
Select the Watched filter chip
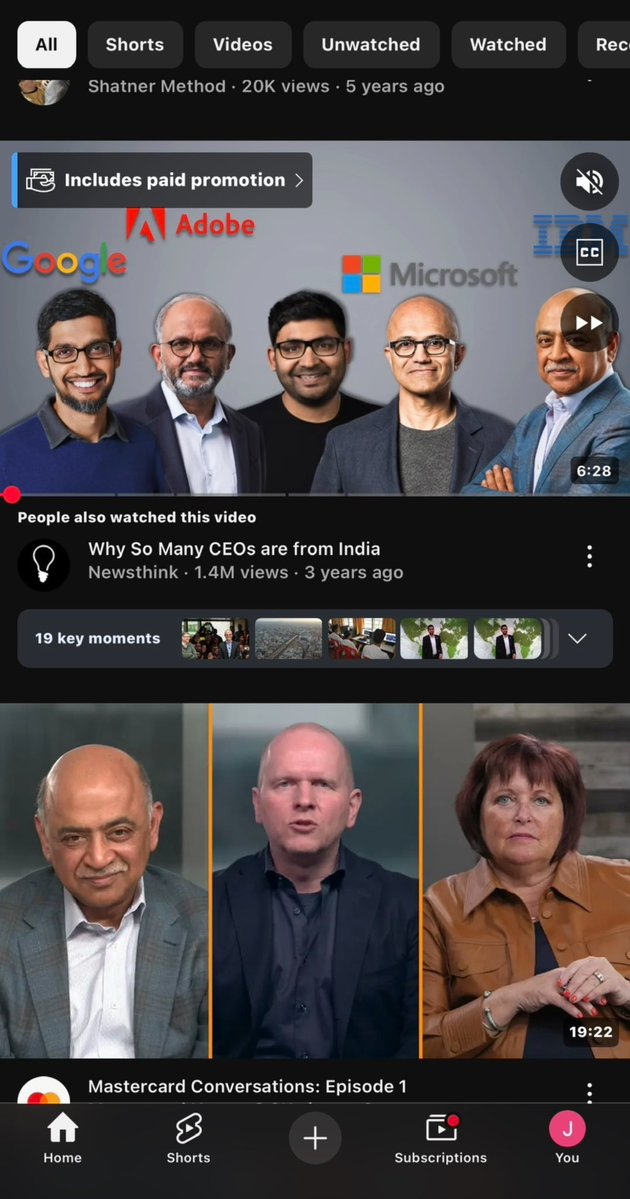click(x=508, y=44)
